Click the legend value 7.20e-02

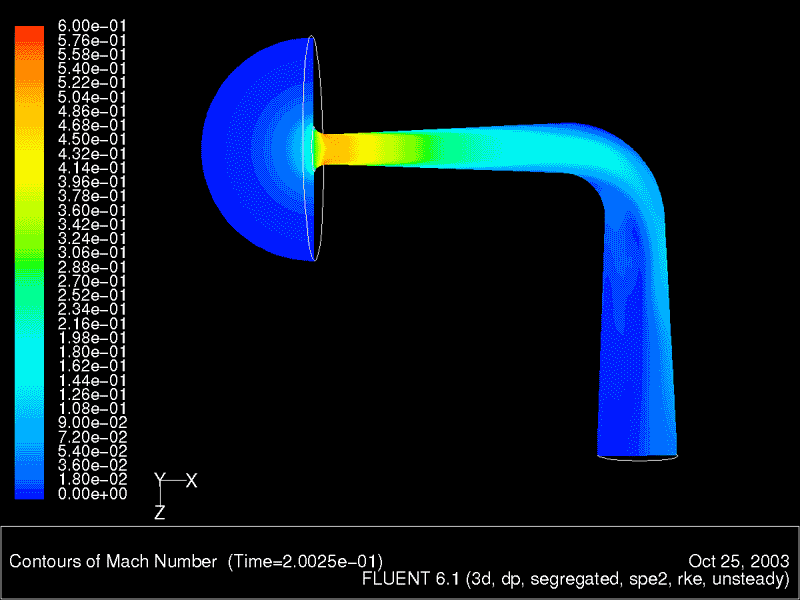pyautogui.click(x=92, y=436)
